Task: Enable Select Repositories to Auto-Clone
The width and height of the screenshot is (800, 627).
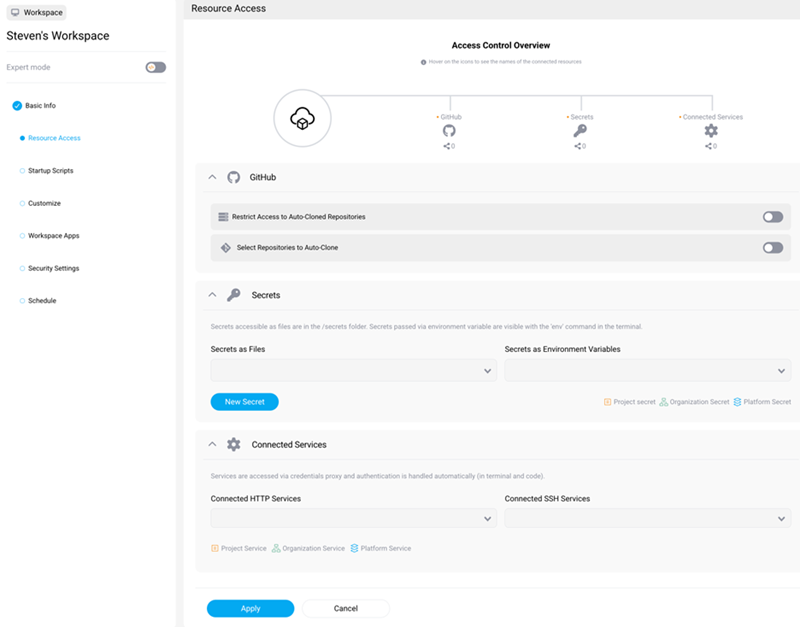Action: [x=772, y=247]
